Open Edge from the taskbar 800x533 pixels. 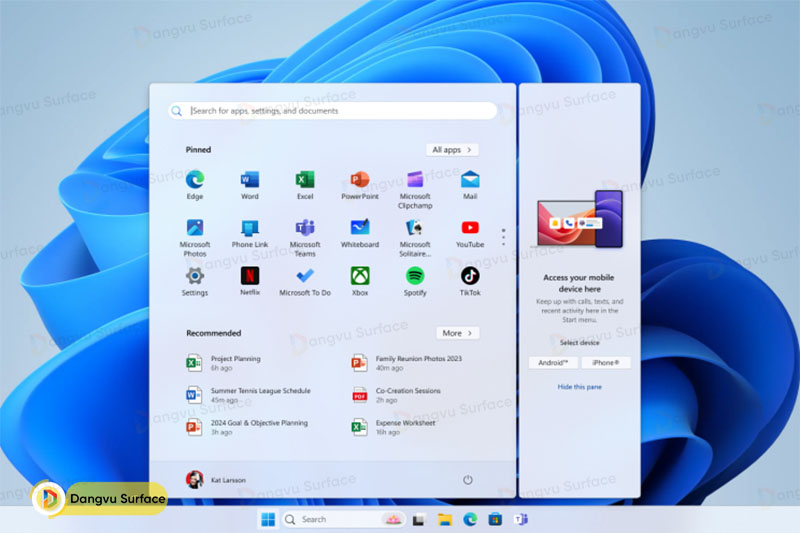pyautogui.click(x=470, y=520)
